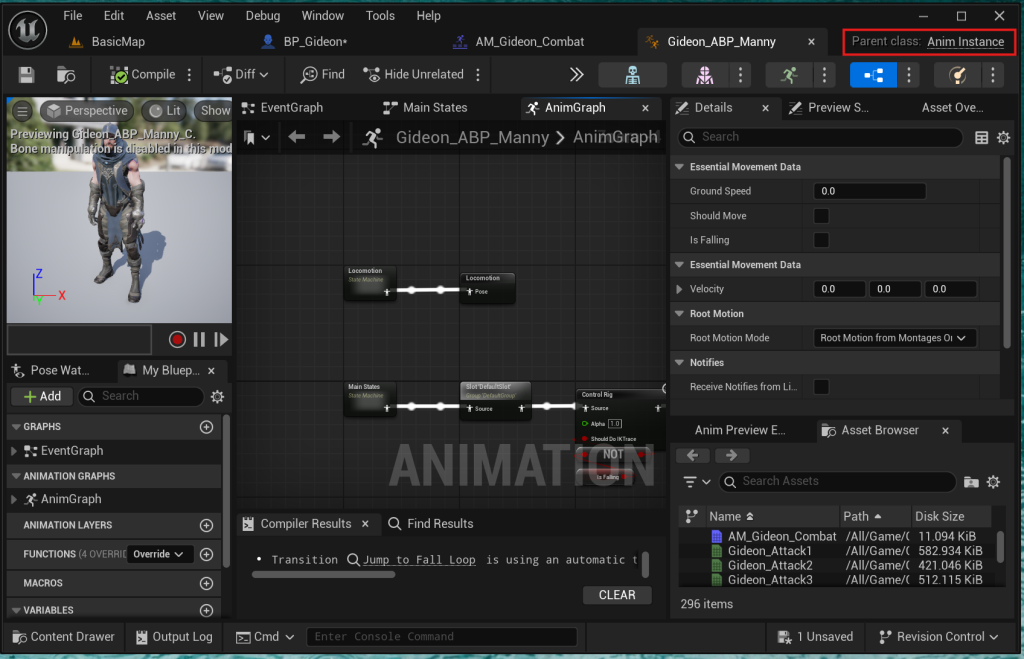Open the BasicMap tab

(x=107, y=42)
